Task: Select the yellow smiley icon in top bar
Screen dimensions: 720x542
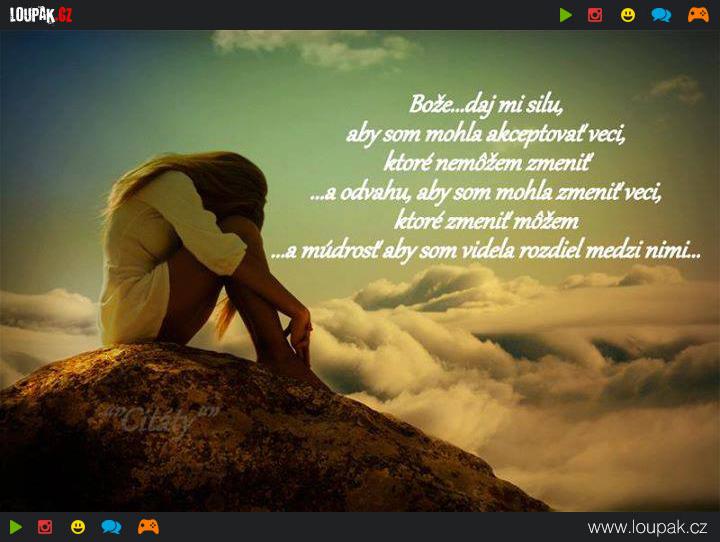Action: (x=628, y=15)
